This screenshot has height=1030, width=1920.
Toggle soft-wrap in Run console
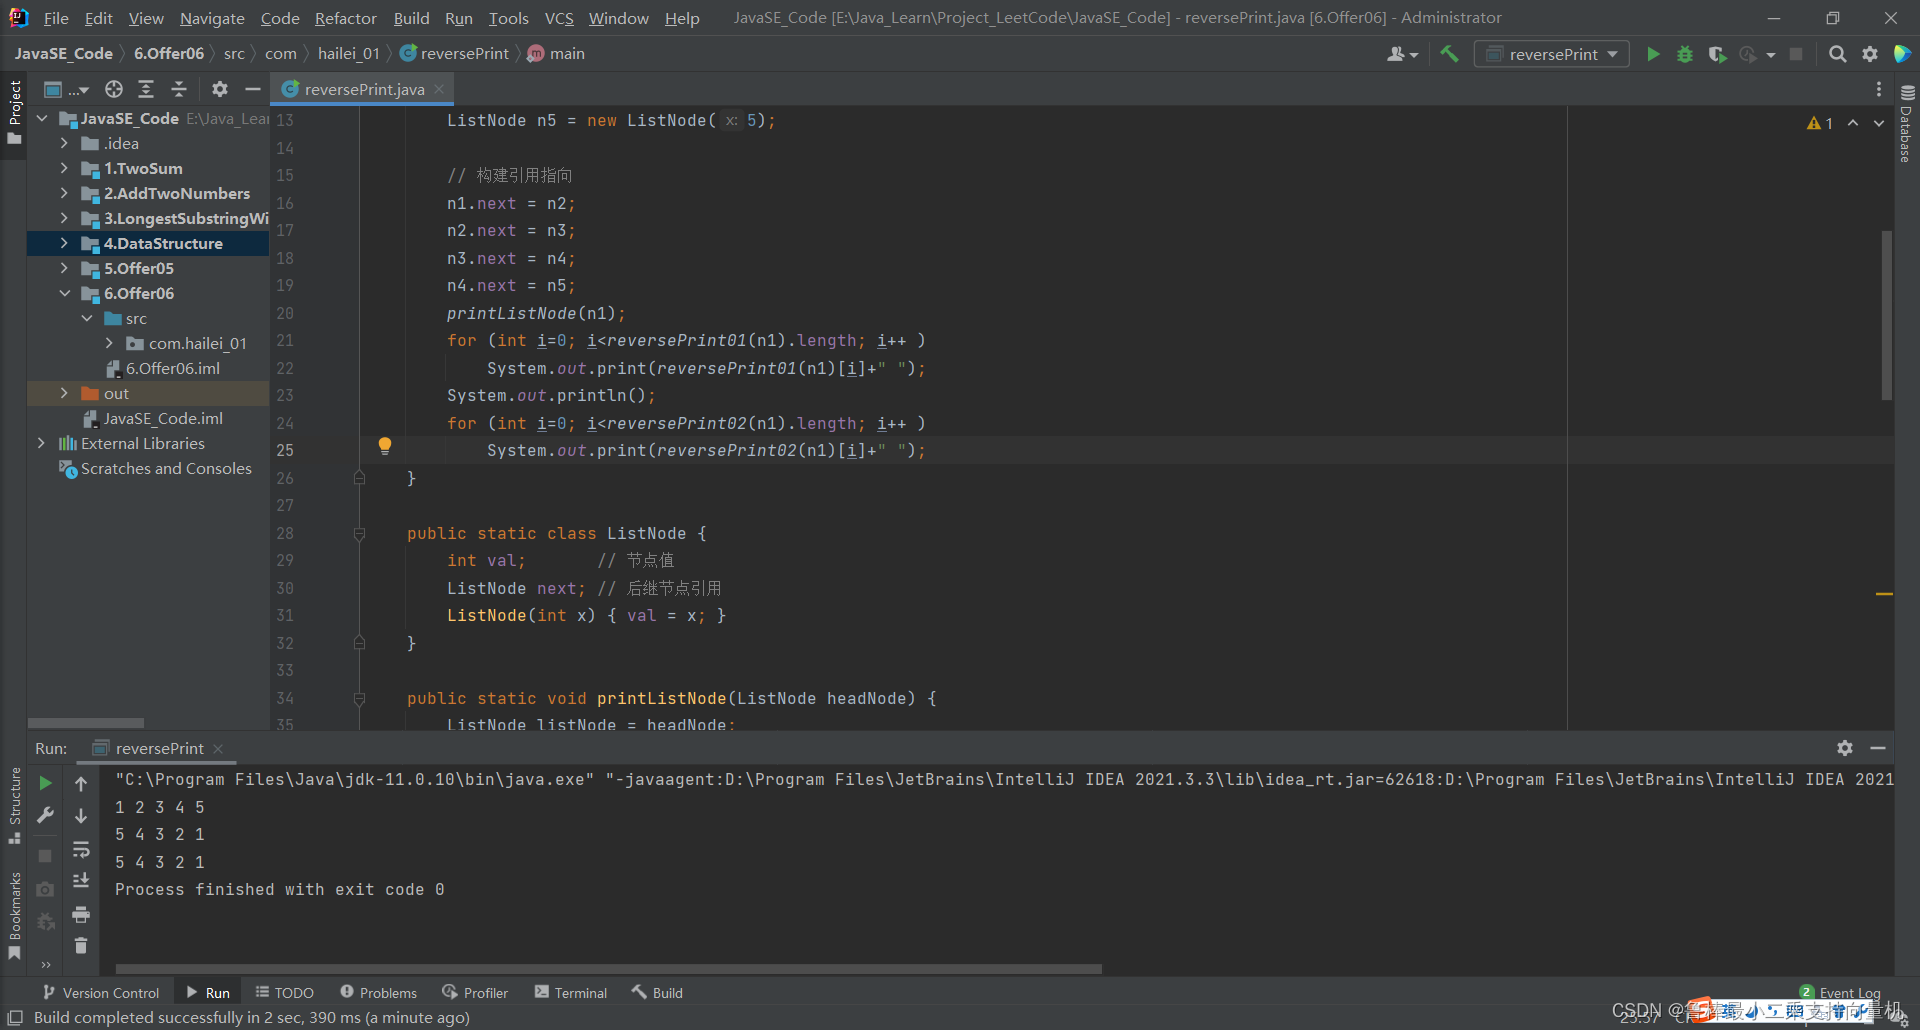(81, 849)
